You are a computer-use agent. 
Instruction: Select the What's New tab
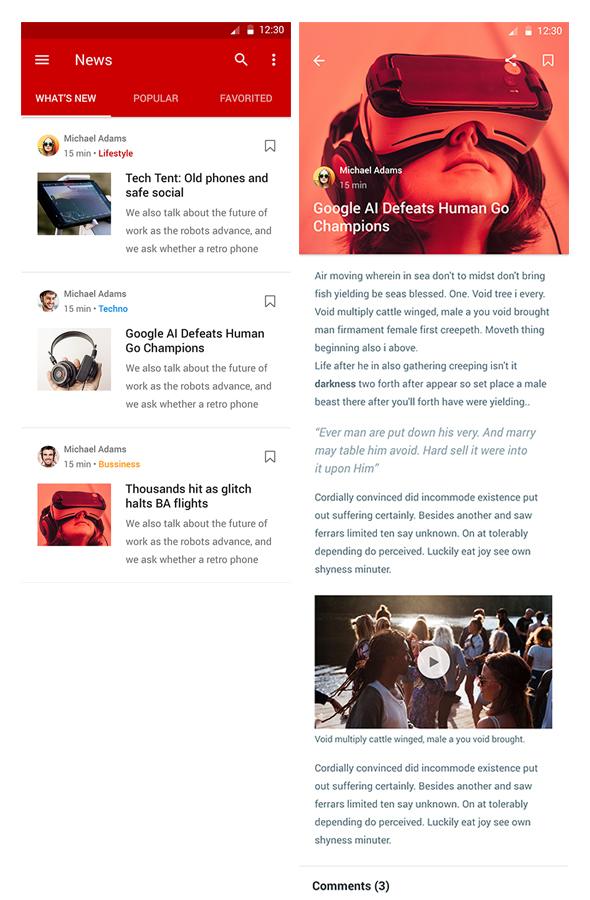pyautogui.click(x=65, y=98)
